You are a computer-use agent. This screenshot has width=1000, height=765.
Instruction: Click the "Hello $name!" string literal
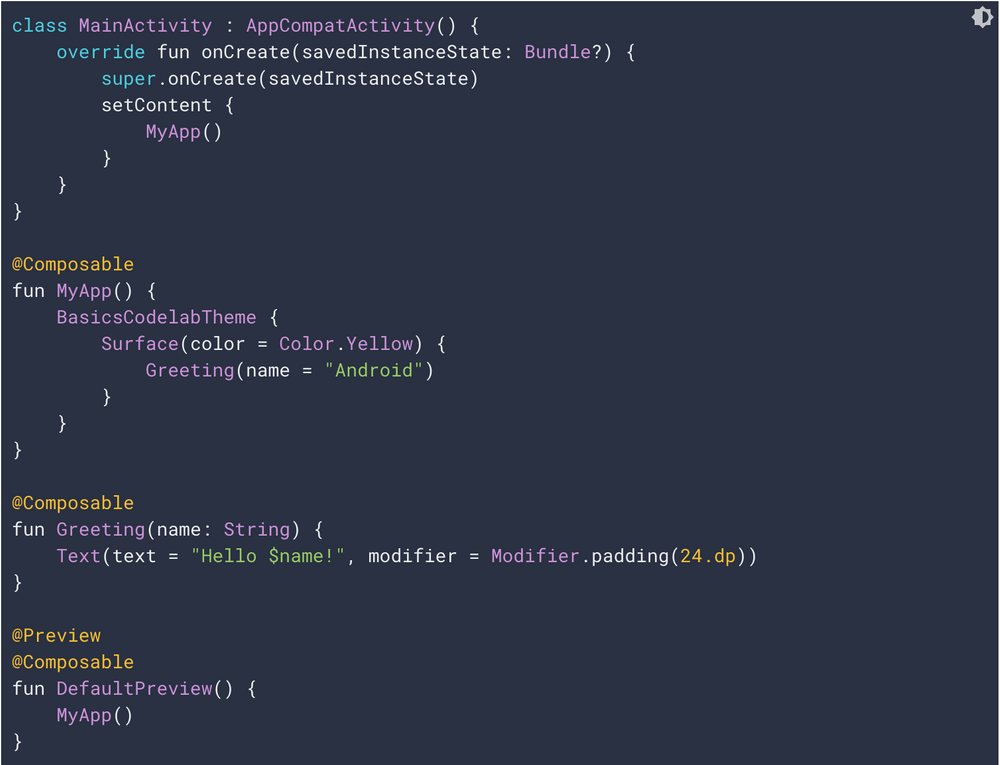click(268, 557)
